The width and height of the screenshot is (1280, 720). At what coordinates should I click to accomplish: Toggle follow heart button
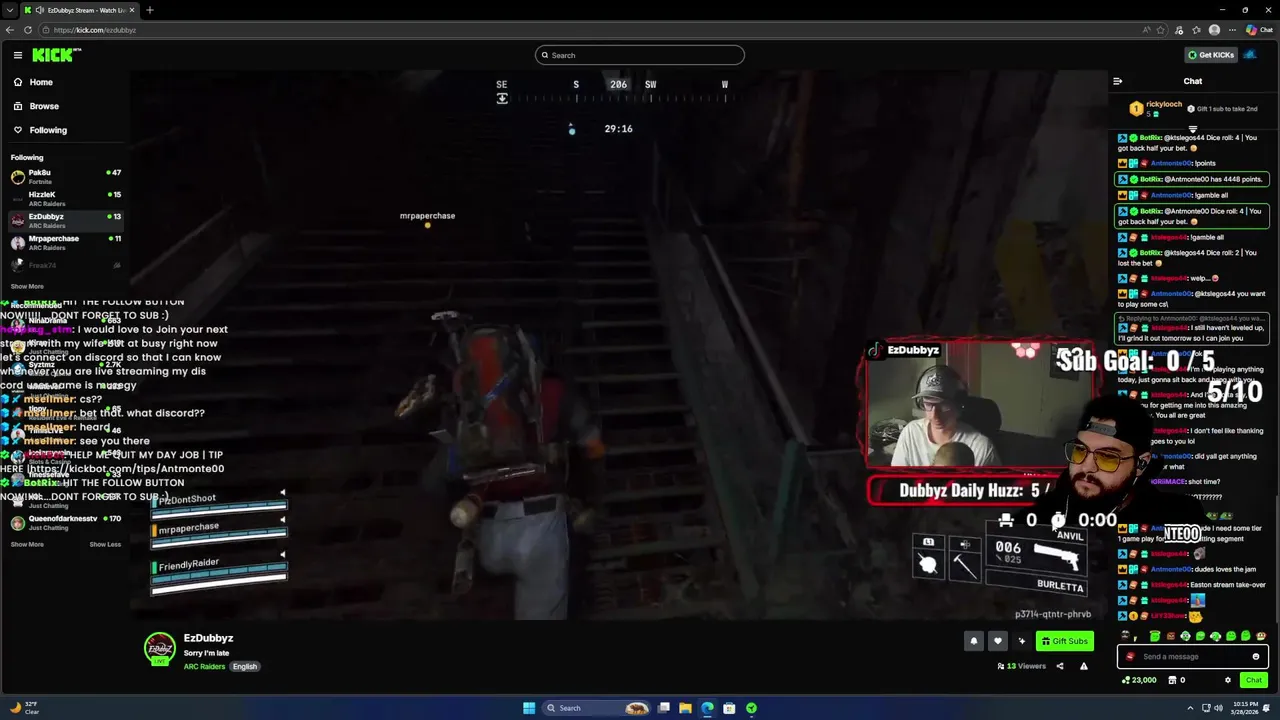(997, 641)
